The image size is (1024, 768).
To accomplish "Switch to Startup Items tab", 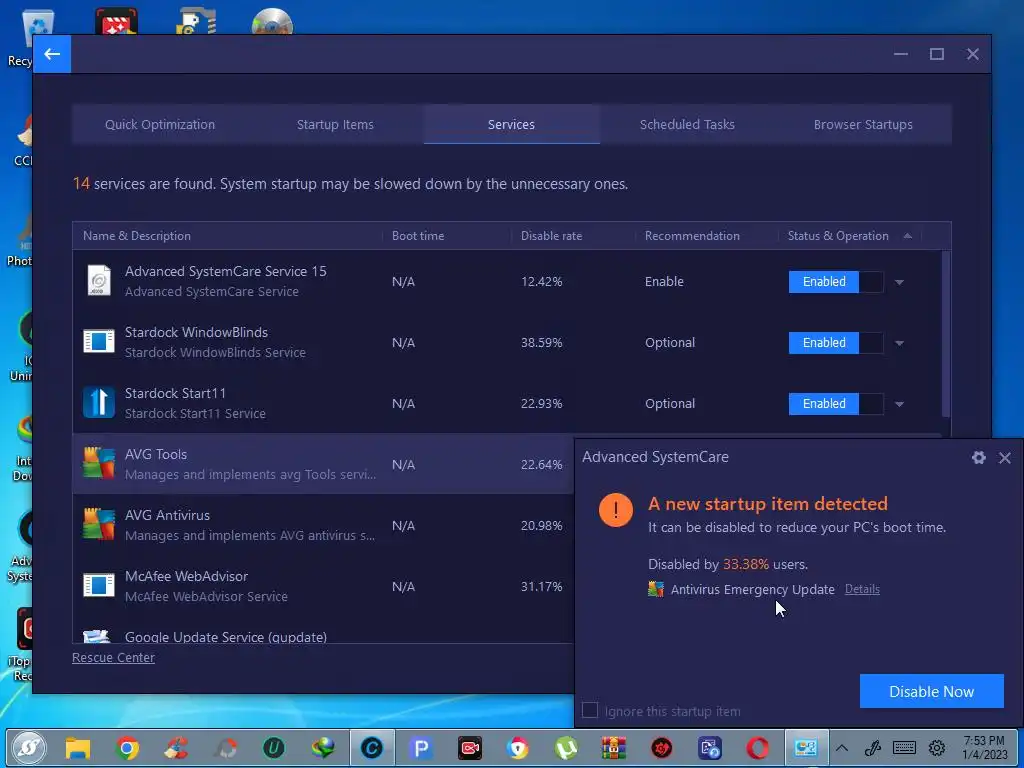I will (335, 124).
